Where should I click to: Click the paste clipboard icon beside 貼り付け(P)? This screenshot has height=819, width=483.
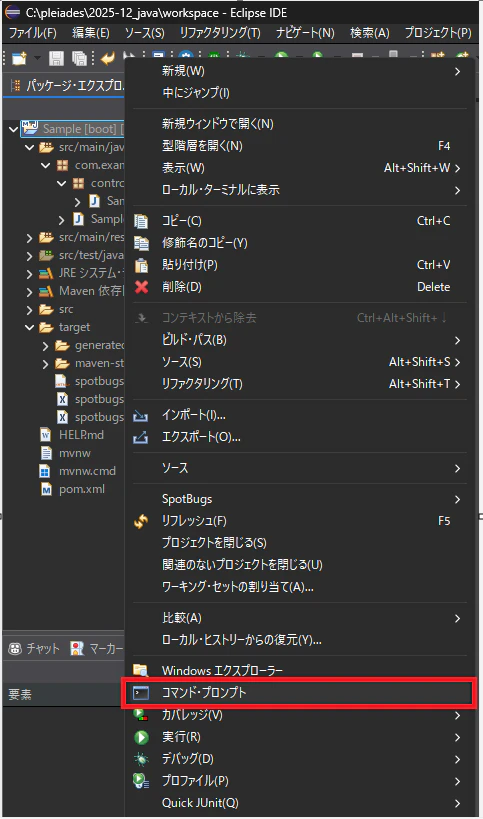(141, 265)
